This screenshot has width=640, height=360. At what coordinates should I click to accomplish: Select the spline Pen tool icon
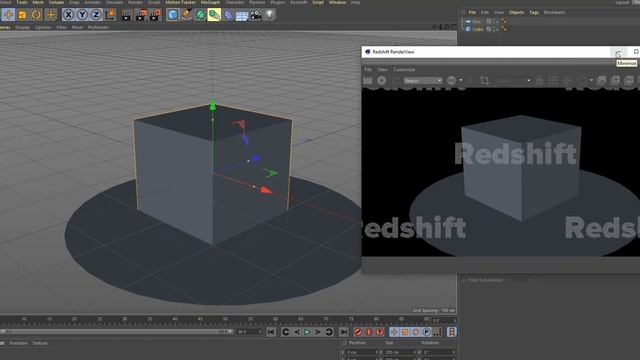(187, 15)
